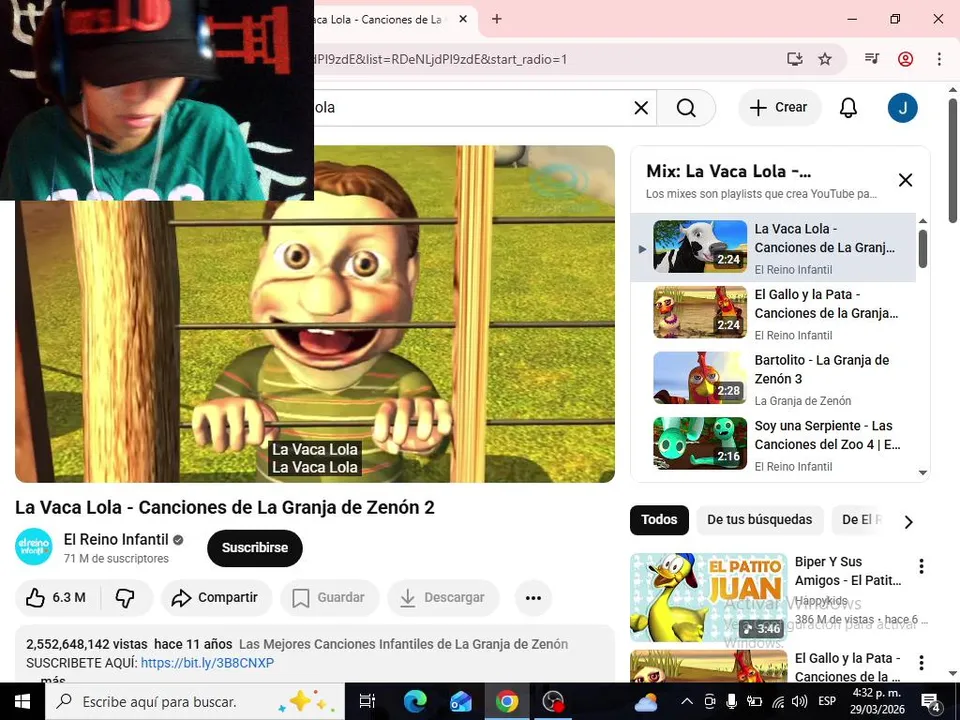Select the De tus búsquedas filter chip
960x720 pixels.
[x=759, y=520]
